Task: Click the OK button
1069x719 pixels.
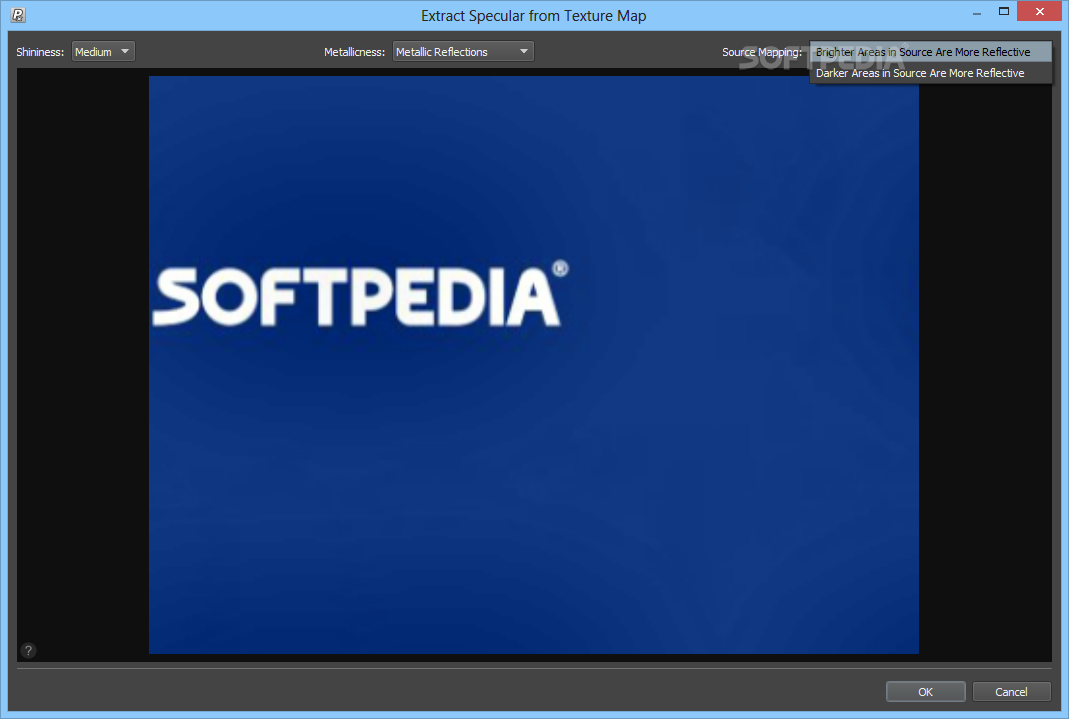Action: tap(925, 692)
